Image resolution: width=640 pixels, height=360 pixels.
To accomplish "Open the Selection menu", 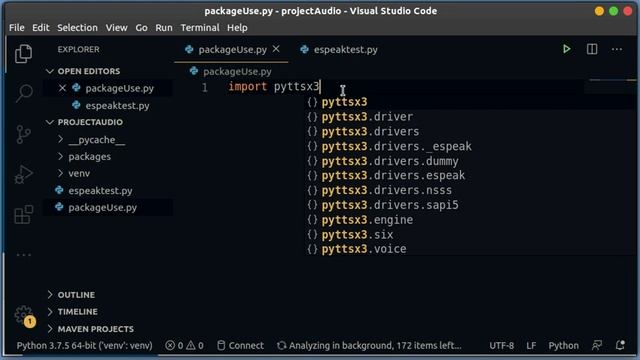I will coord(77,28).
